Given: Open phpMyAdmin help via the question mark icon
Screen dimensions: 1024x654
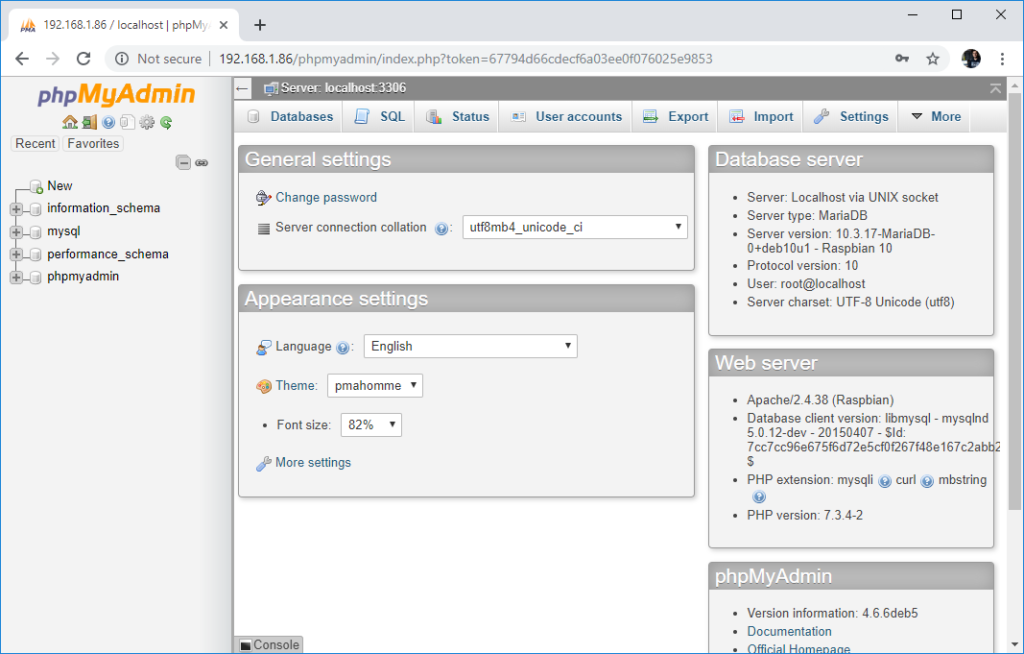Looking at the screenshot, I should tap(108, 122).
